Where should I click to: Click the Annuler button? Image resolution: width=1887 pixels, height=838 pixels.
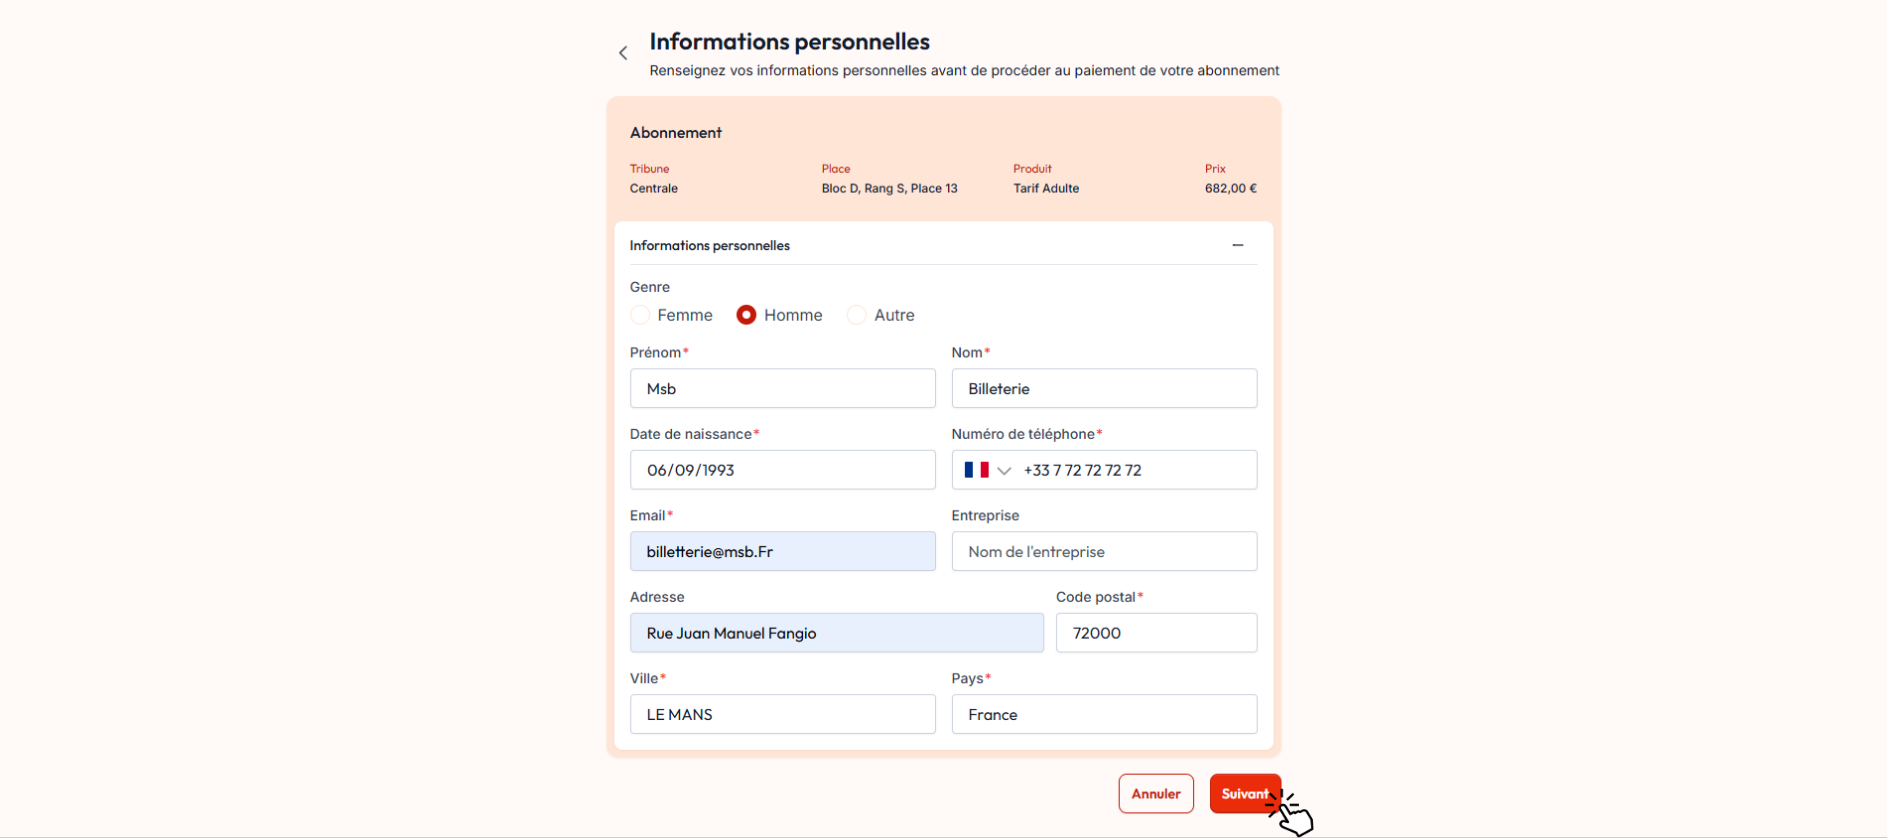[x=1156, y=794]
